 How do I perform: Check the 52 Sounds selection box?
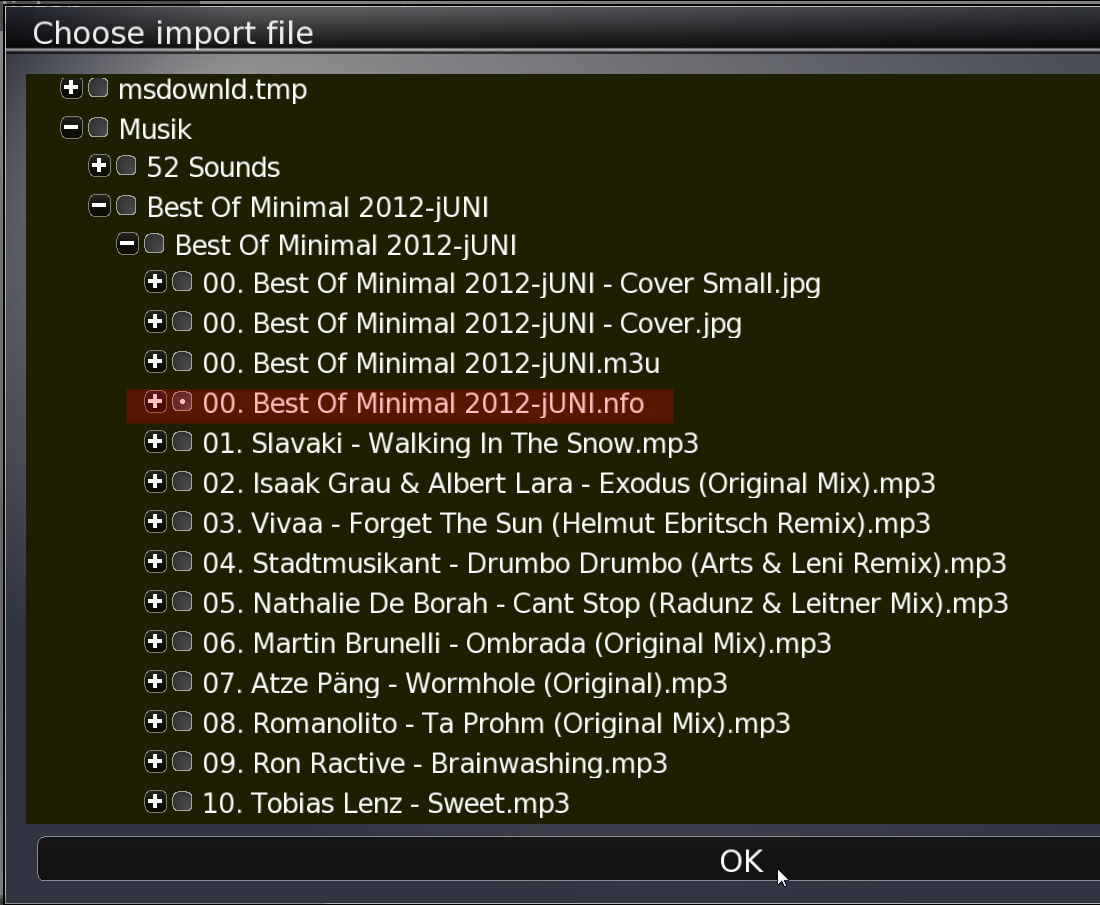click(x=126, y=166)
